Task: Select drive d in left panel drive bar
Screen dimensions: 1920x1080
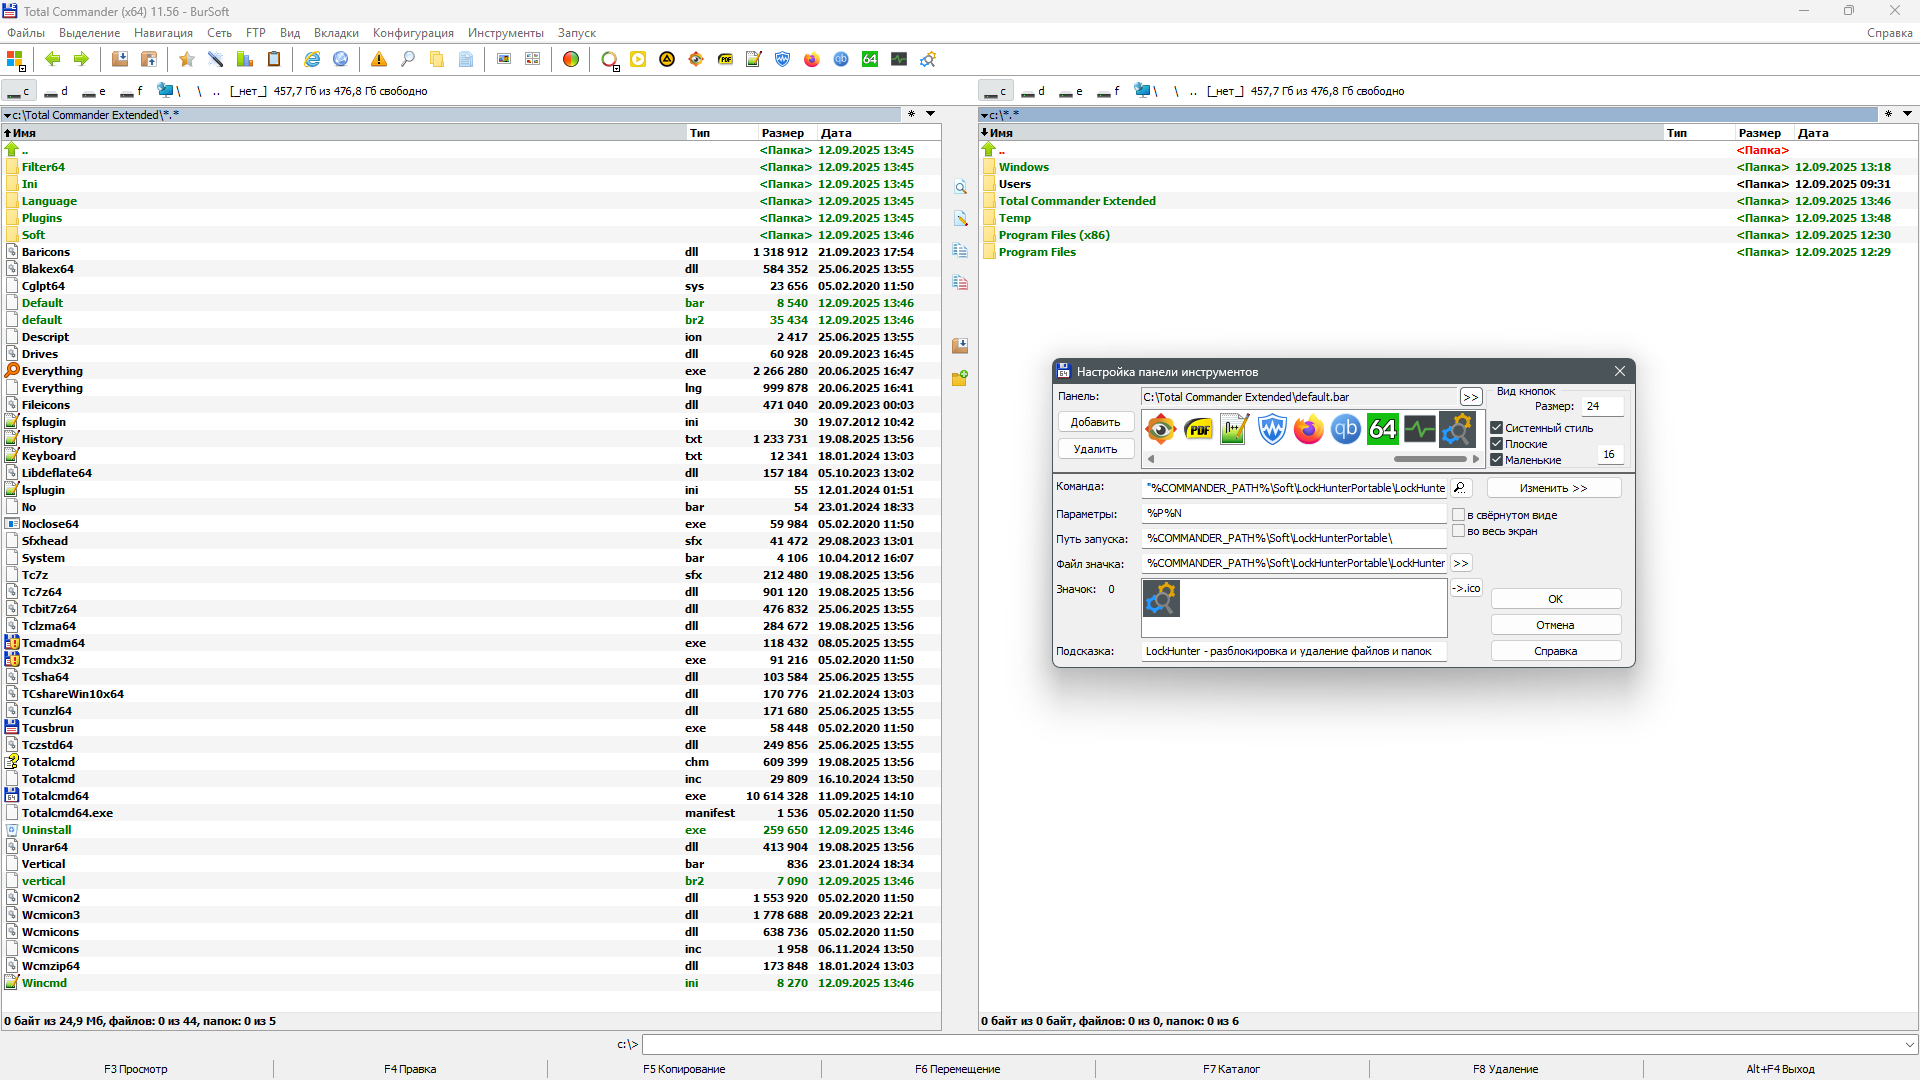Action: tap(56, 91)
